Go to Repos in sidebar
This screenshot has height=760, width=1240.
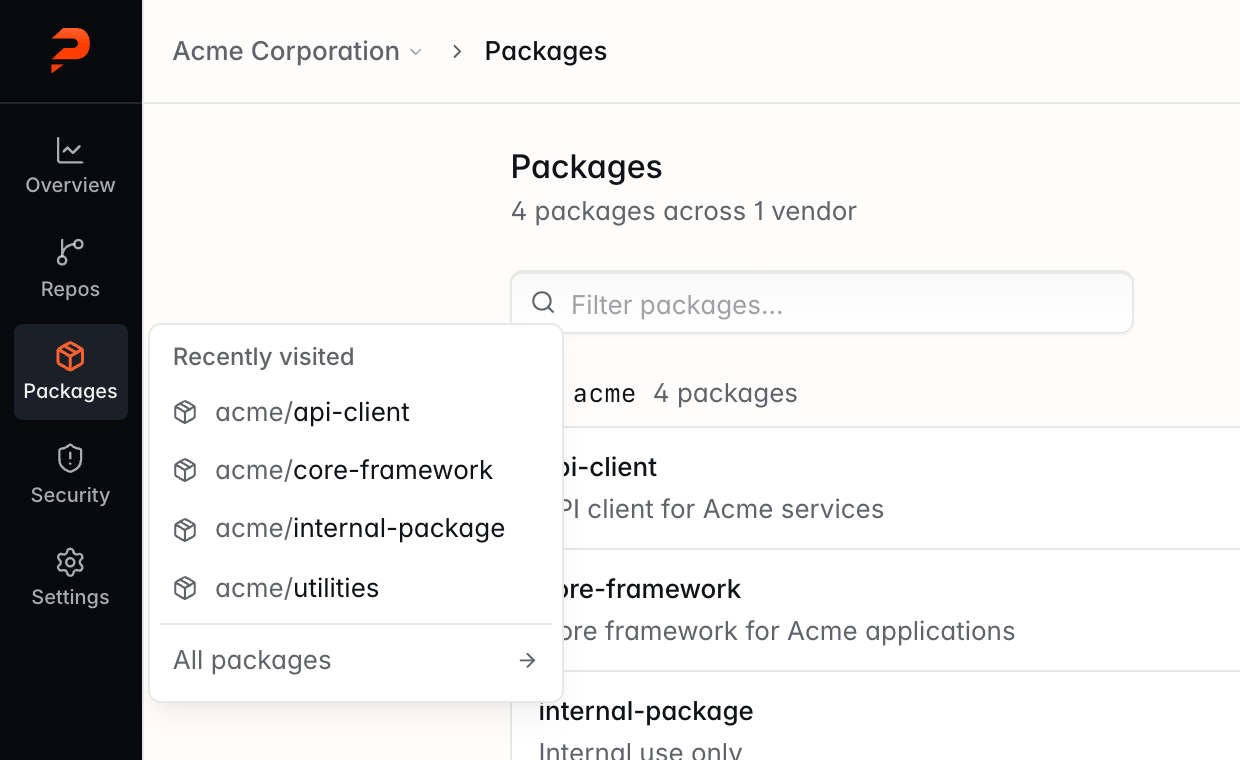(x=71, y=269)
